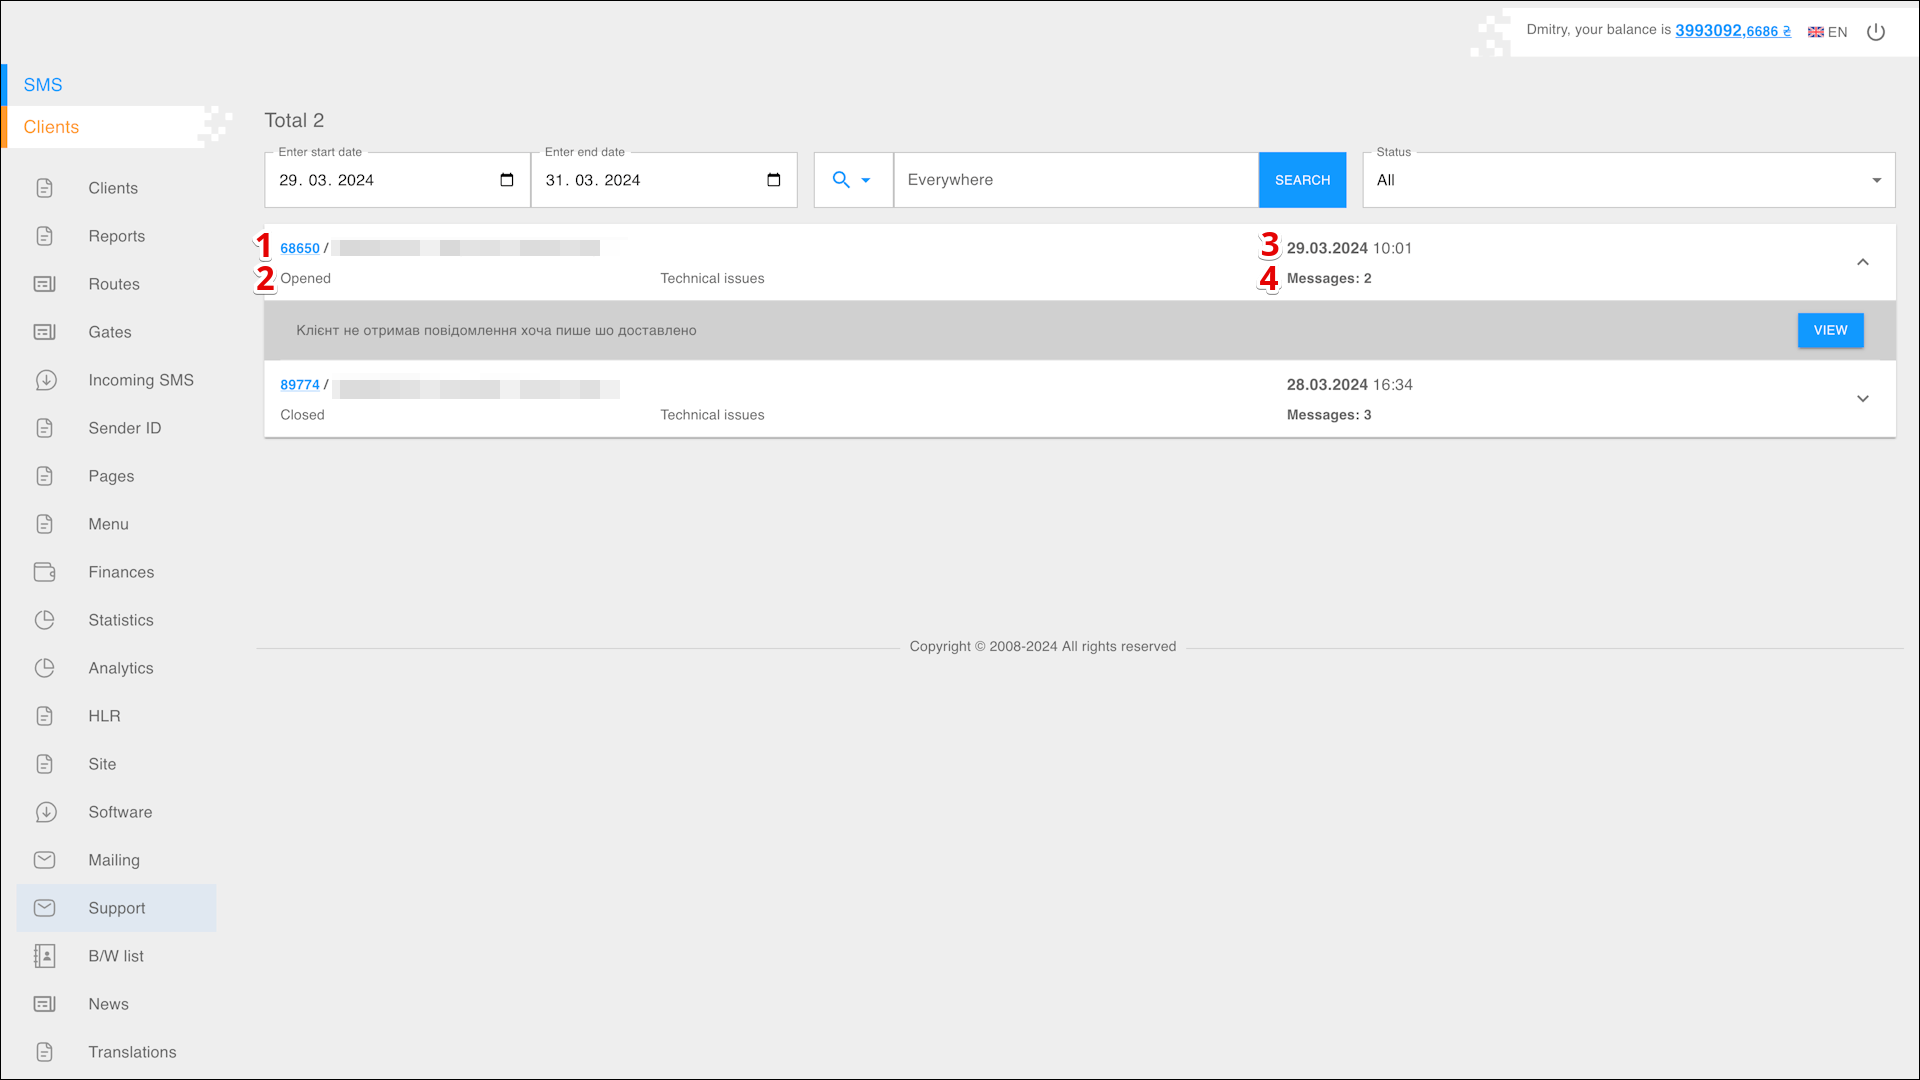
Task: Open the end date calendar picker icon
Action: click(773, 180)
